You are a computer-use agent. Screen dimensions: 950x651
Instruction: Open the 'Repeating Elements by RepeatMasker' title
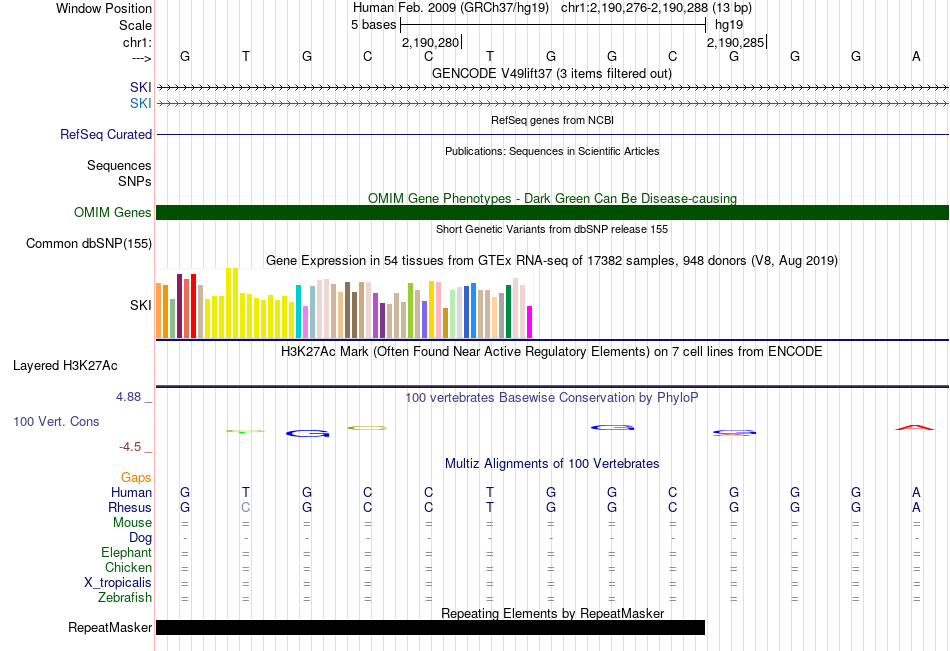point(552,613)
